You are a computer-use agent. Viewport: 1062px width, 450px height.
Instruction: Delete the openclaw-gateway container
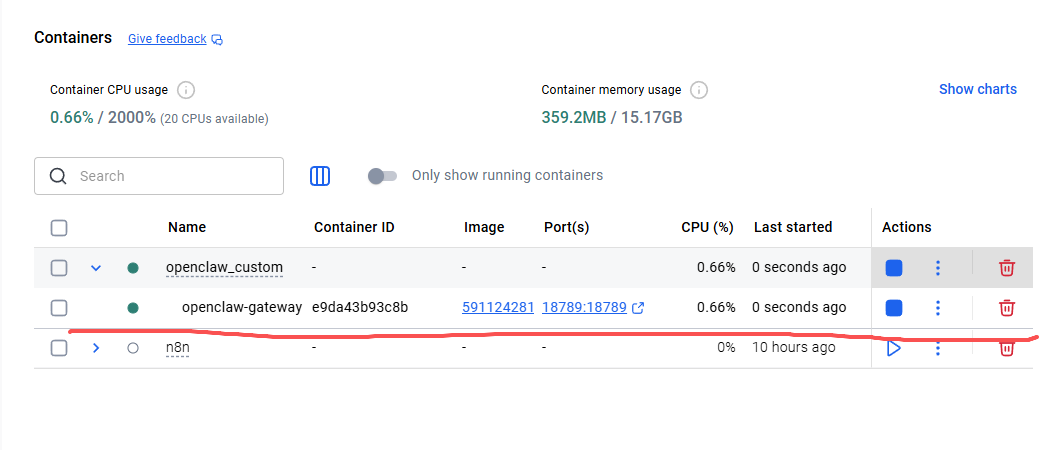[1007, 308]
